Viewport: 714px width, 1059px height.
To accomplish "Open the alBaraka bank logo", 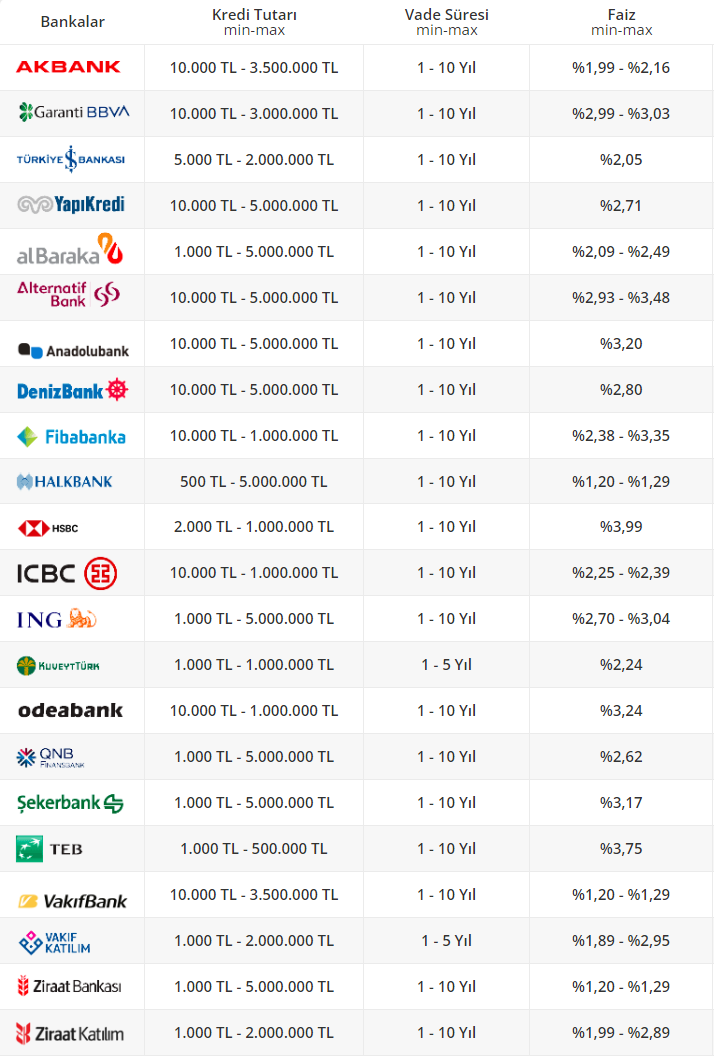I will click(x=71, y=250).
